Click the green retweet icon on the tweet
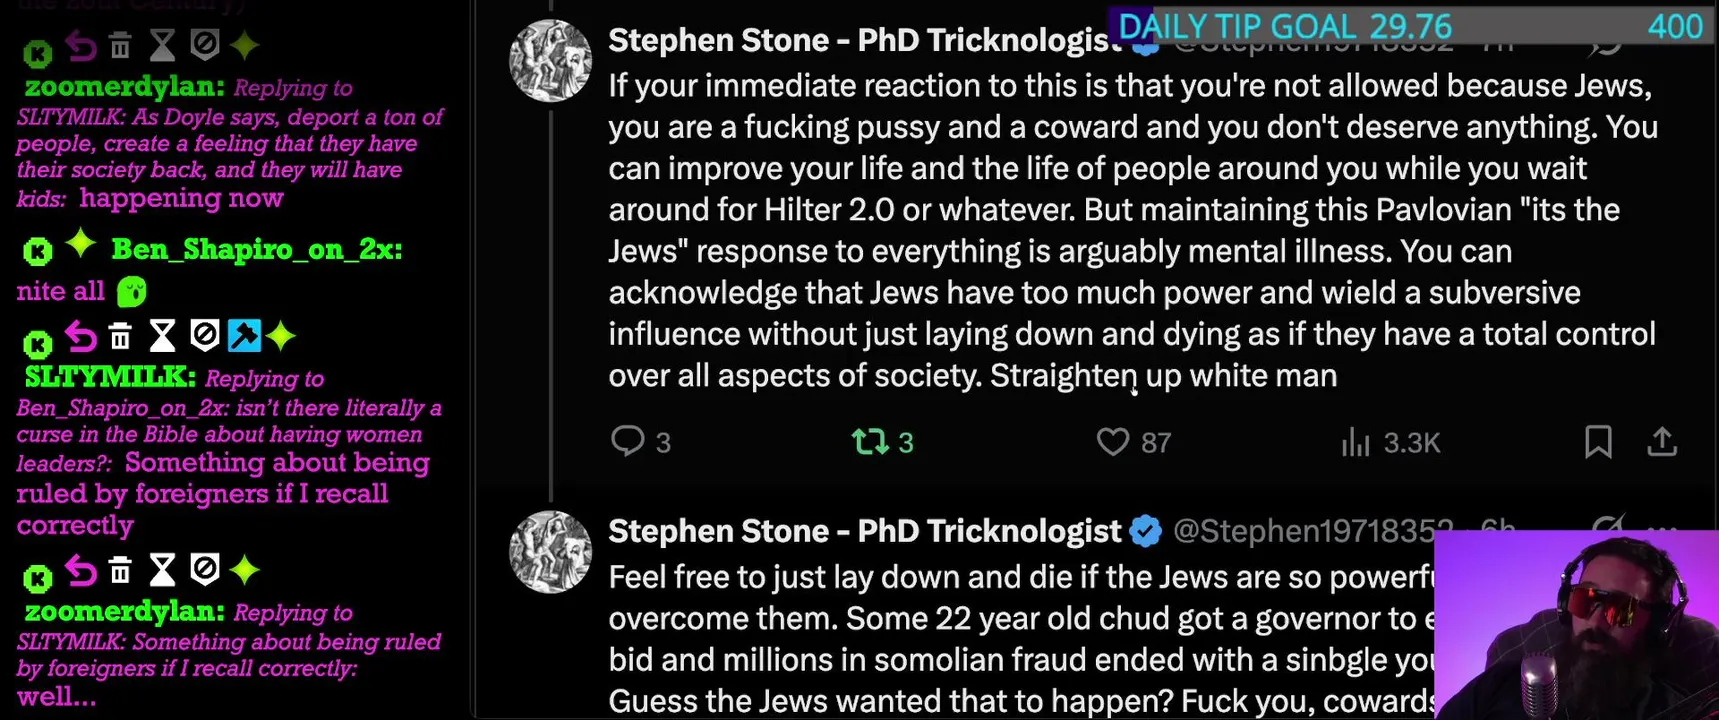This screenshot has height=720, width=1719. (x=869, y=441)
